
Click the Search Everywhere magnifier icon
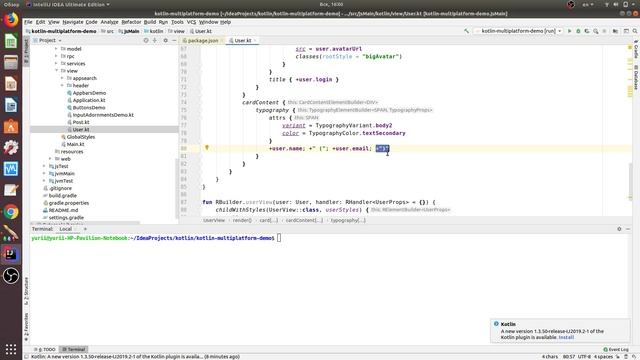coord(635,31)
